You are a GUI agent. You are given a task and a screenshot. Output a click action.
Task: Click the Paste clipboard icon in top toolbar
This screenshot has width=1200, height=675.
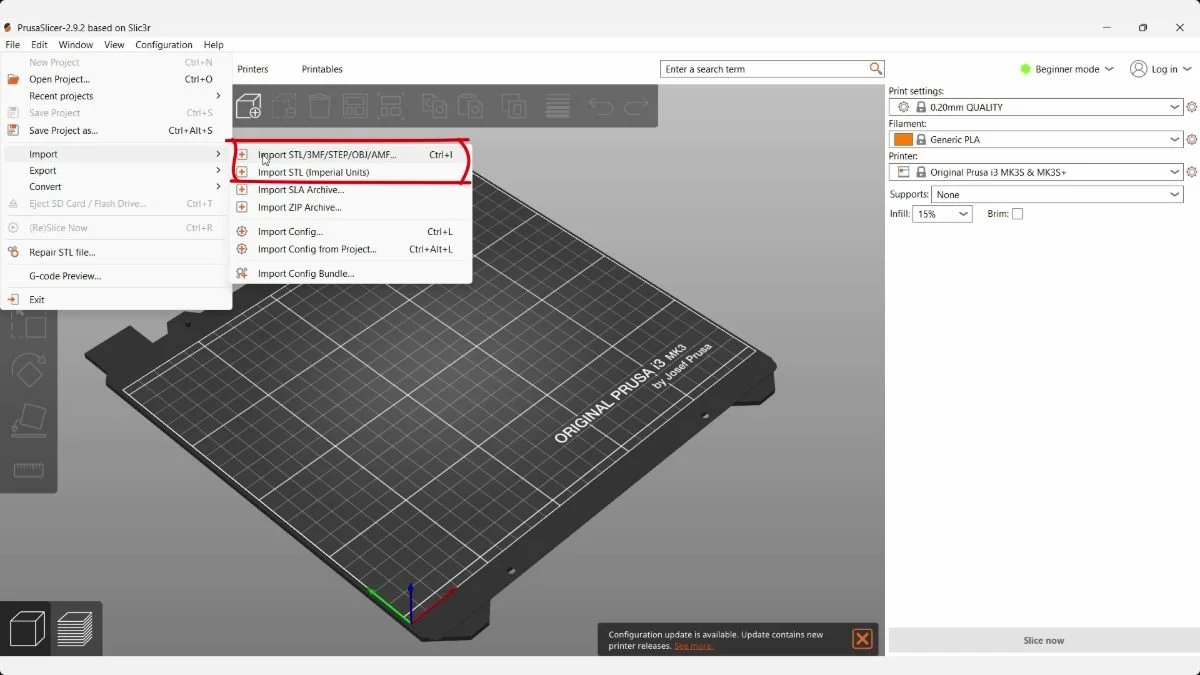pos(470,105)
